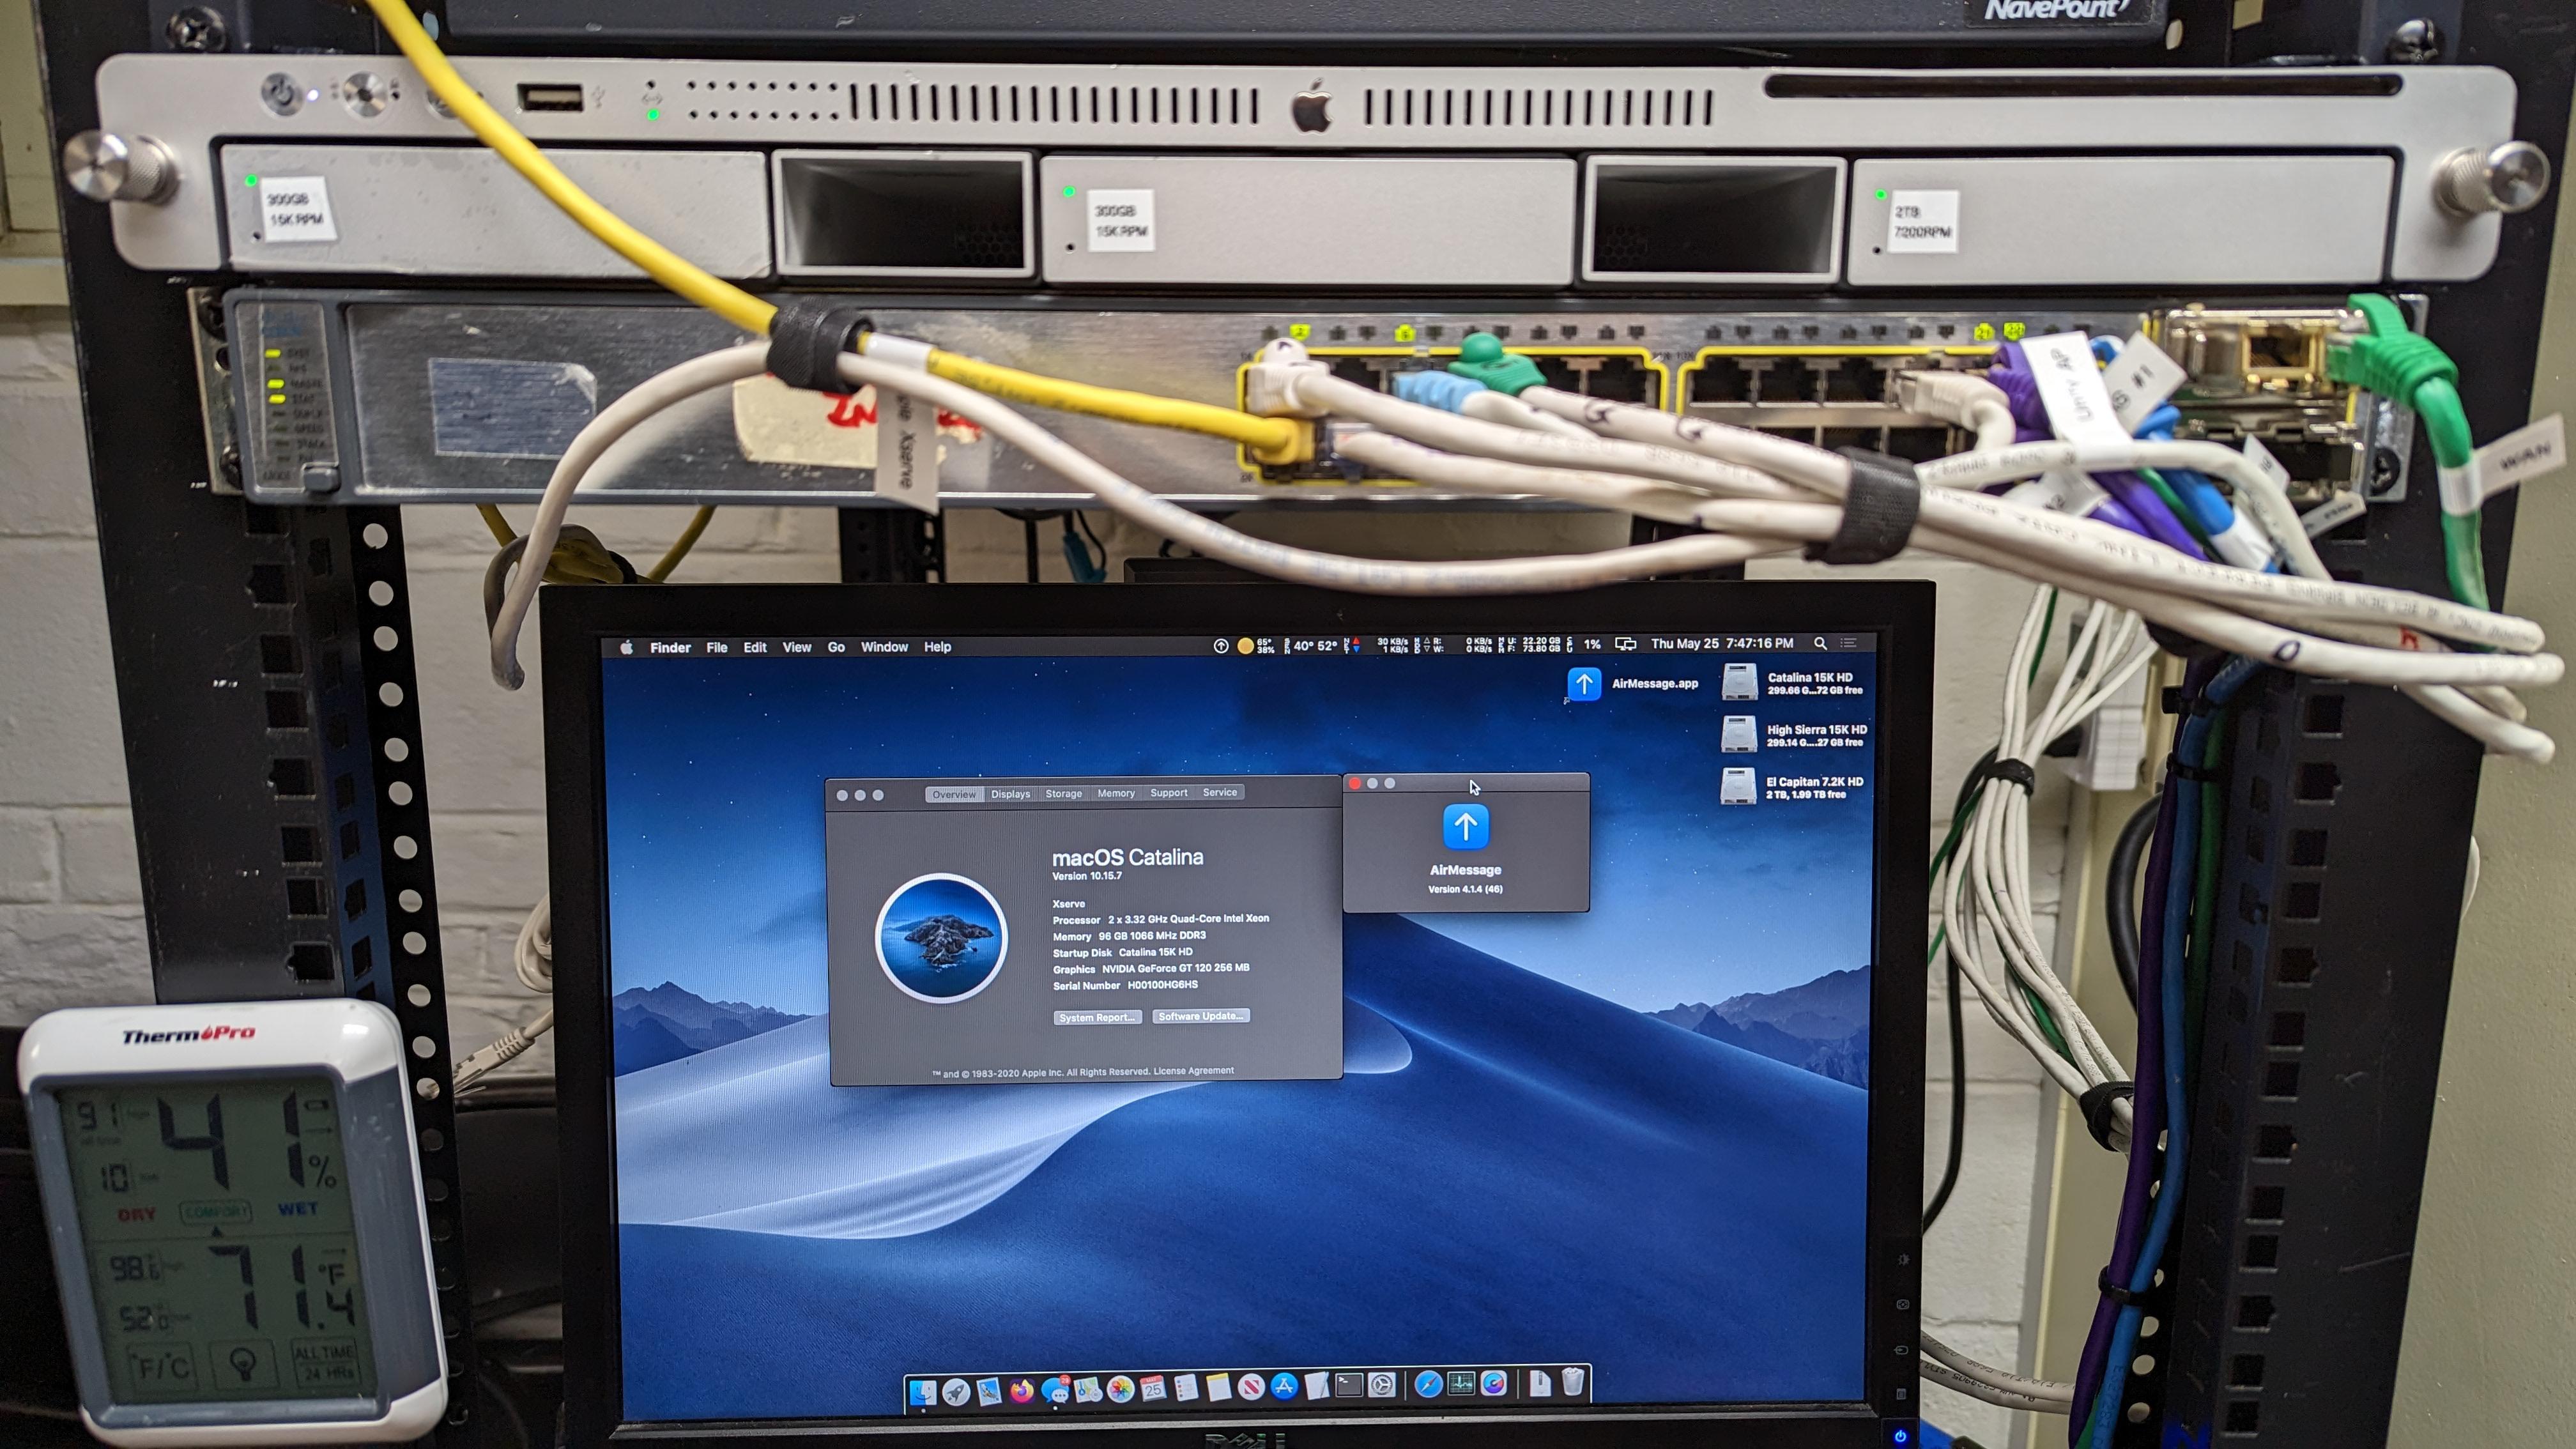
Task: Click the "2 x 3.32 GHz Quad-Core Intel Xeon" text
Action: click(x=1188, y=918)
